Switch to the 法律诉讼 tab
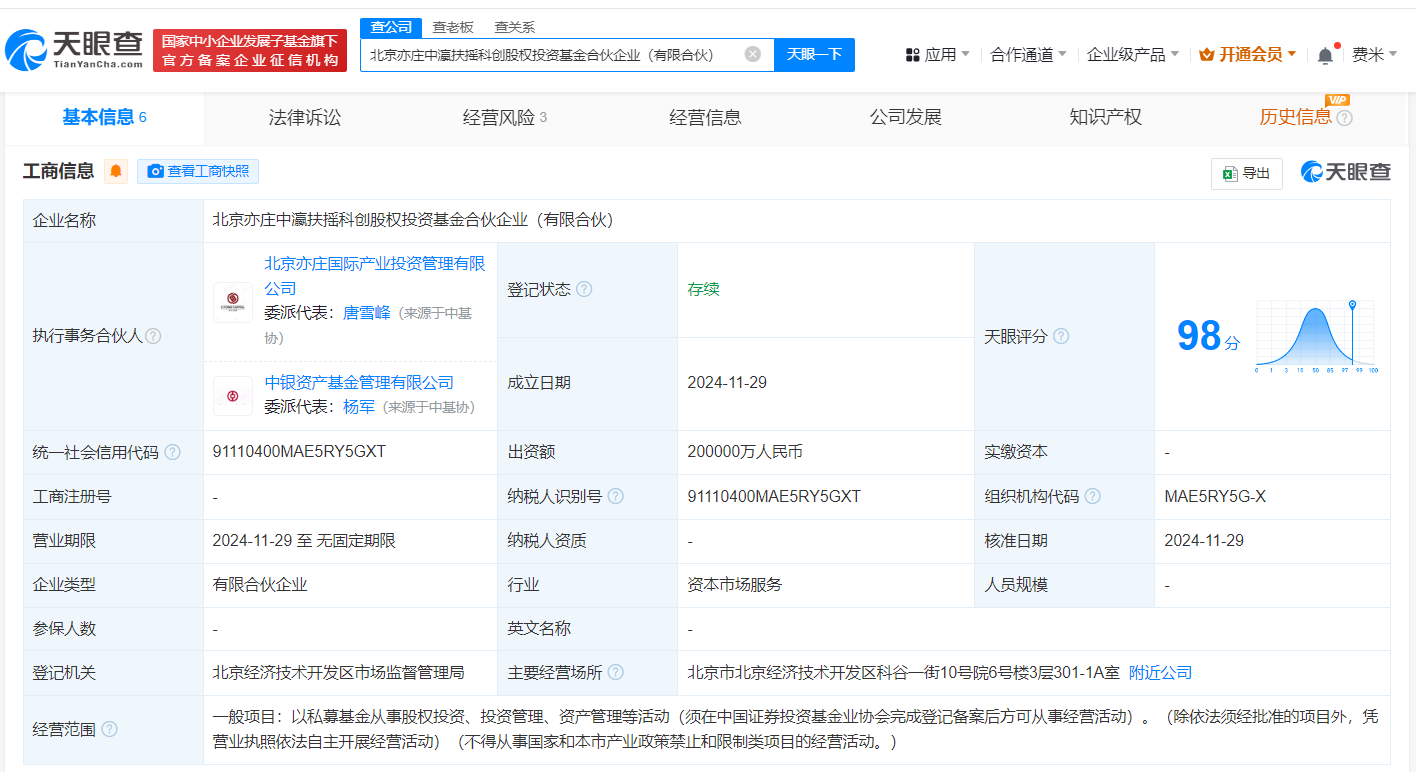This screenshot has height=772, width=1416. click(x=305, y=118)
